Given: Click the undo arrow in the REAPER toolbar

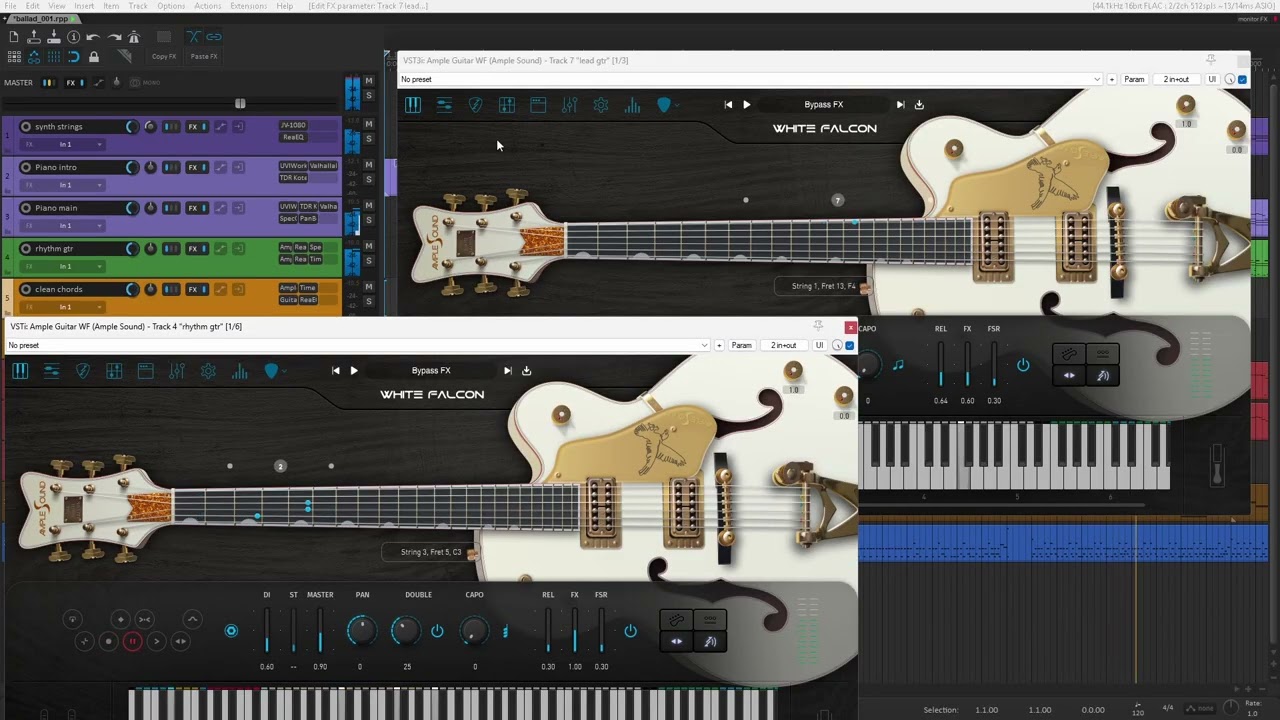Looking at the screenshot, I should 93,37.
